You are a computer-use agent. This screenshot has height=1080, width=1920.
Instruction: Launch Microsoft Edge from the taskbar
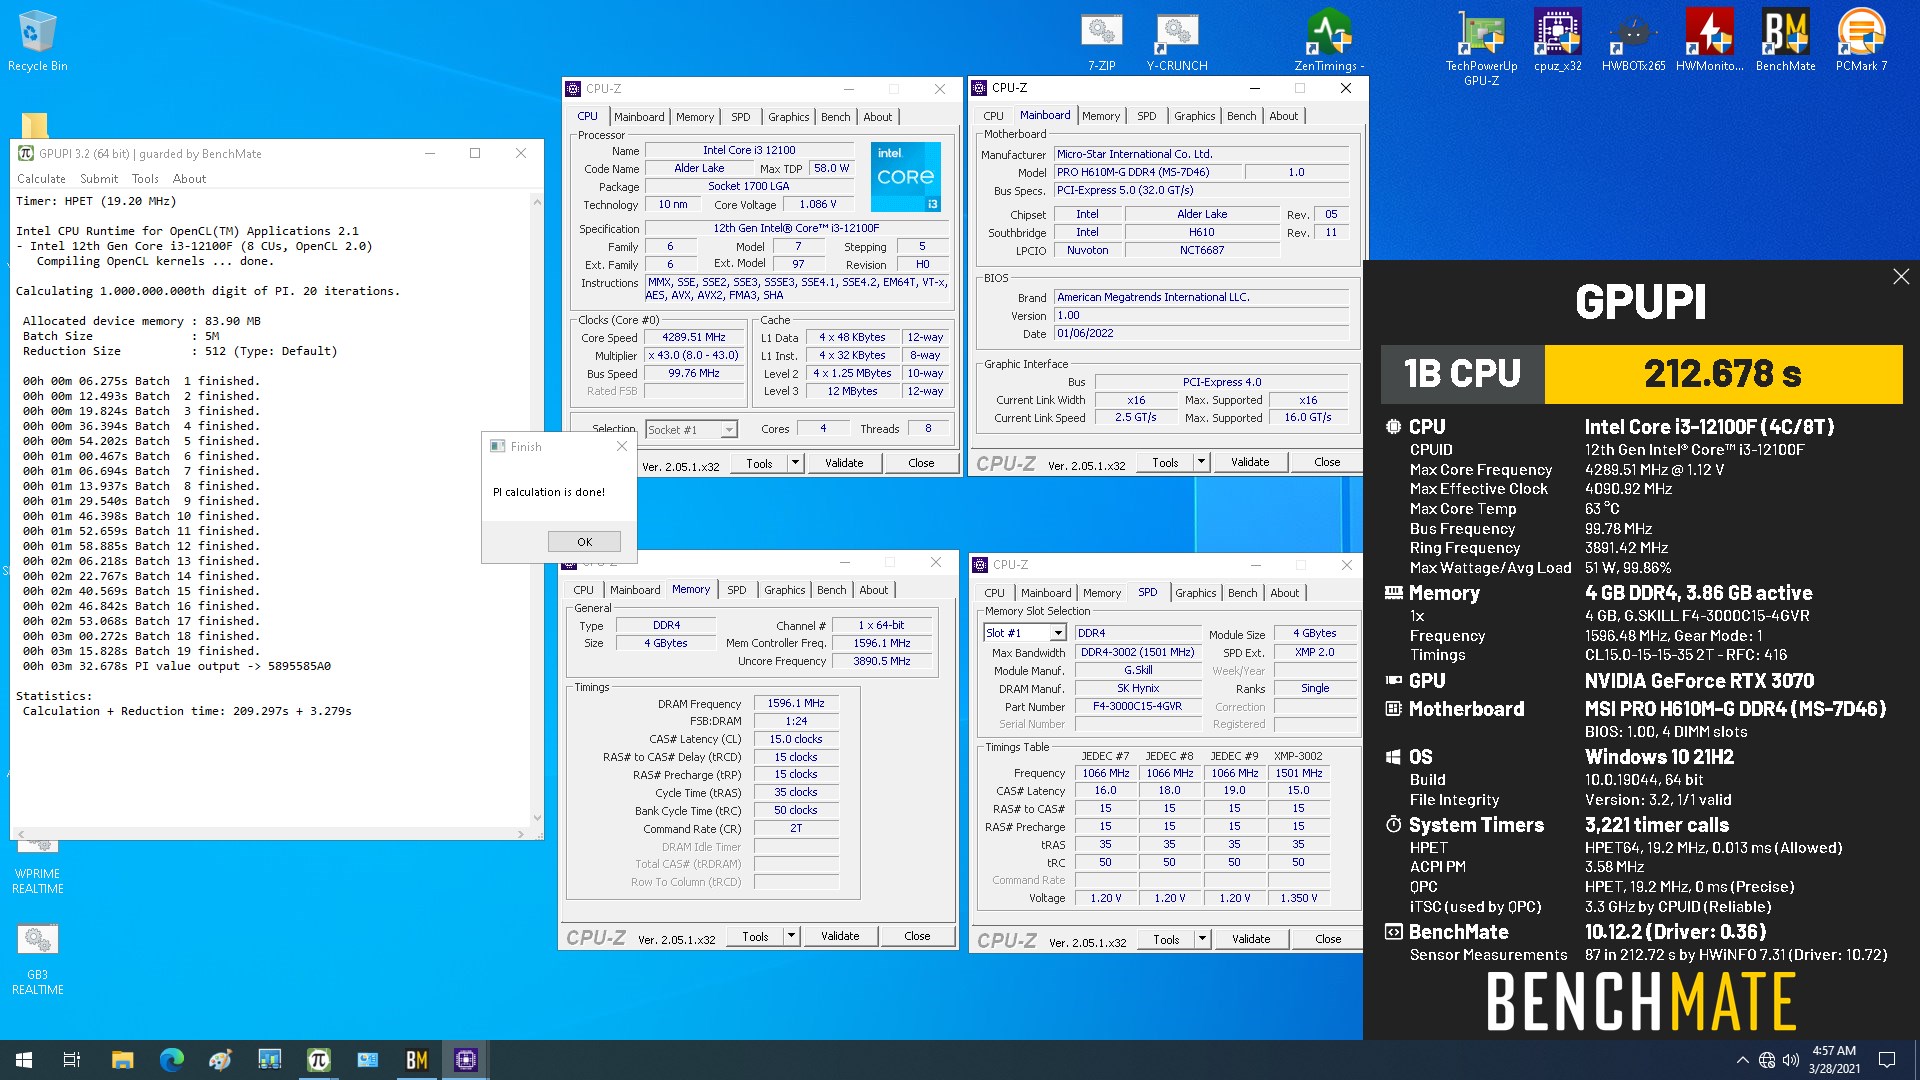pyautogui.click(x=171, y=1060)
